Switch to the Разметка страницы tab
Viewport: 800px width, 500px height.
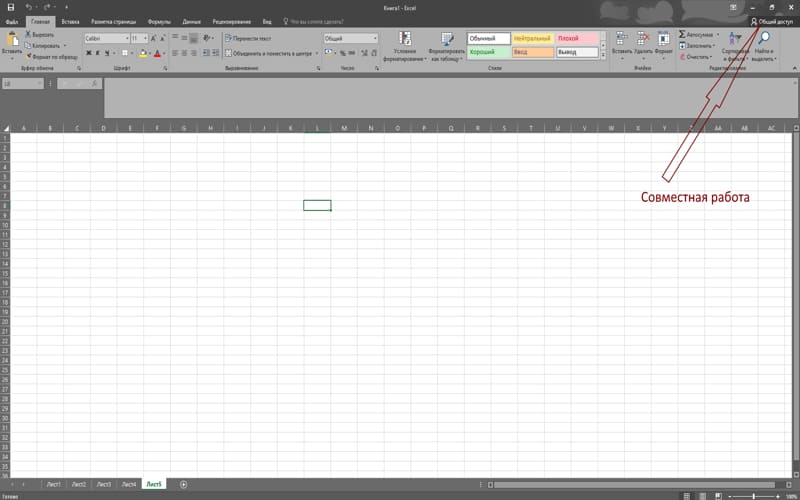pyautogui.click(x=113, y=22)
